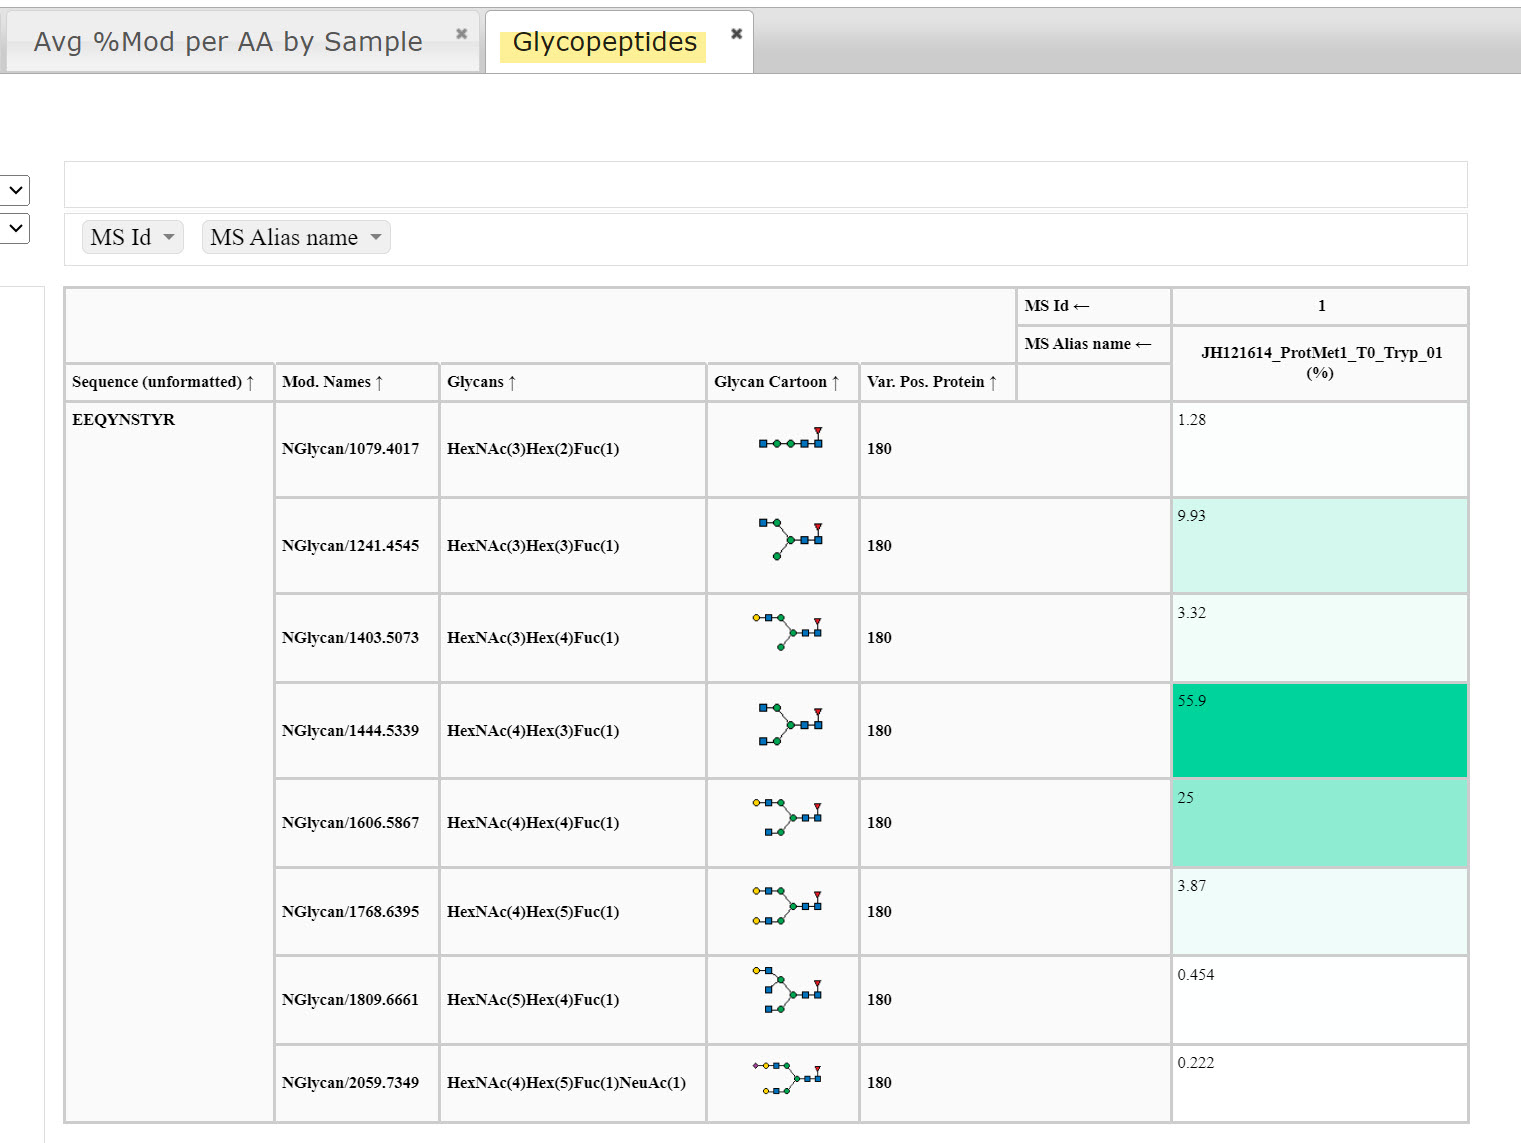Click the JH121614_ProtMet1_T0_Tryp_01 column header
This screenshot has height=1143, width=1521.
click(1320, 363)
